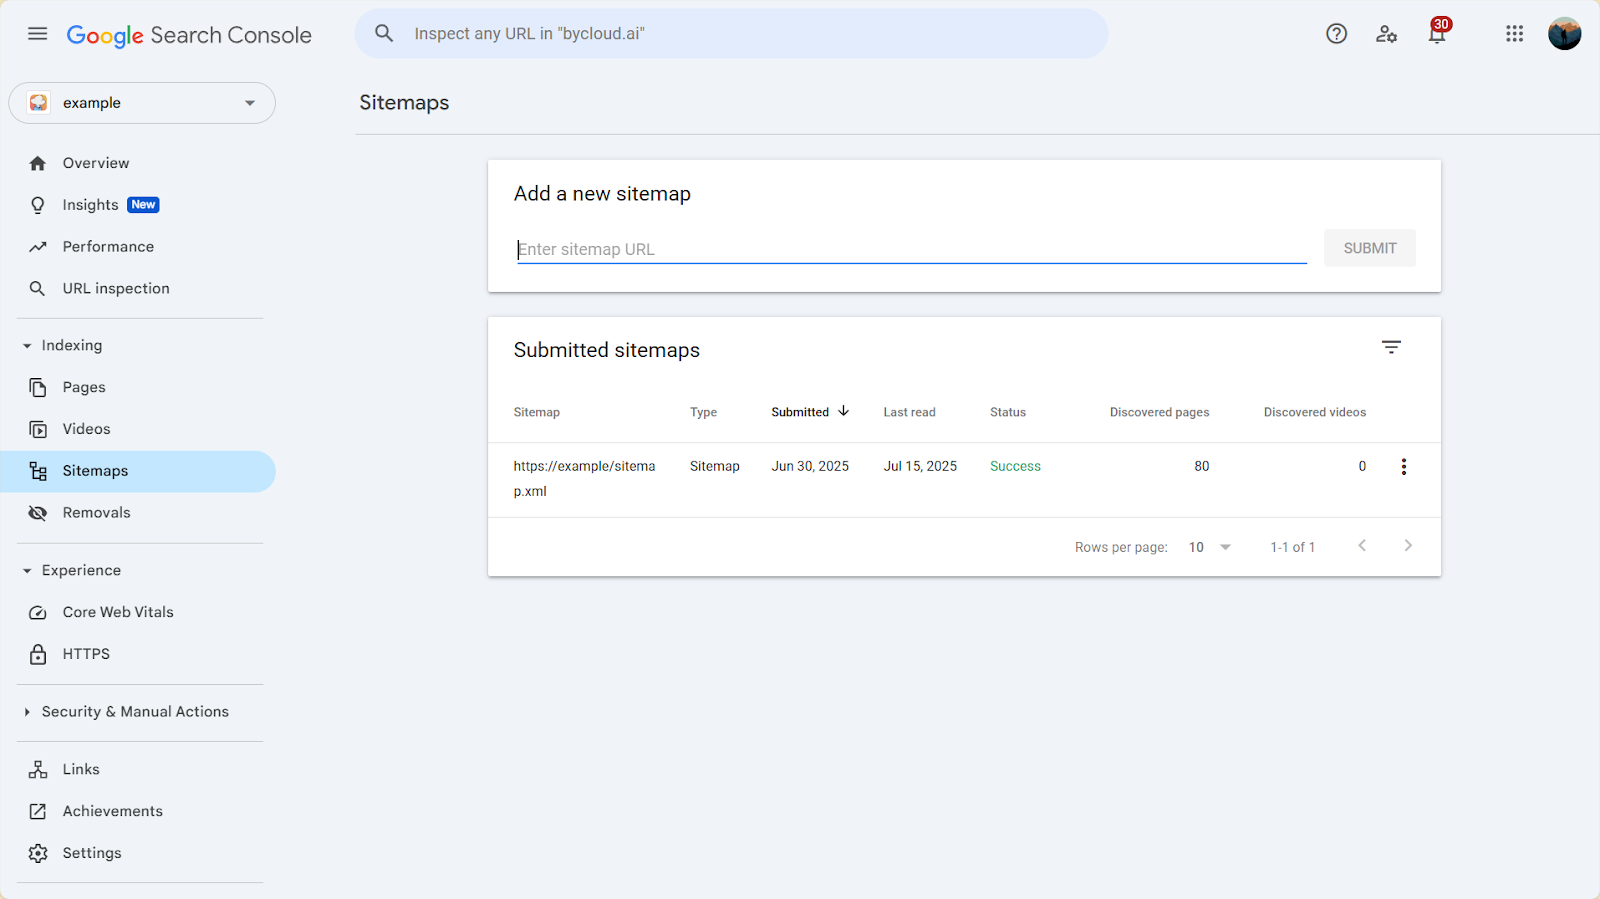Go to the Performance report
Image resolution: width=1600 pixels, height=899 pixels.
(108, 247)
